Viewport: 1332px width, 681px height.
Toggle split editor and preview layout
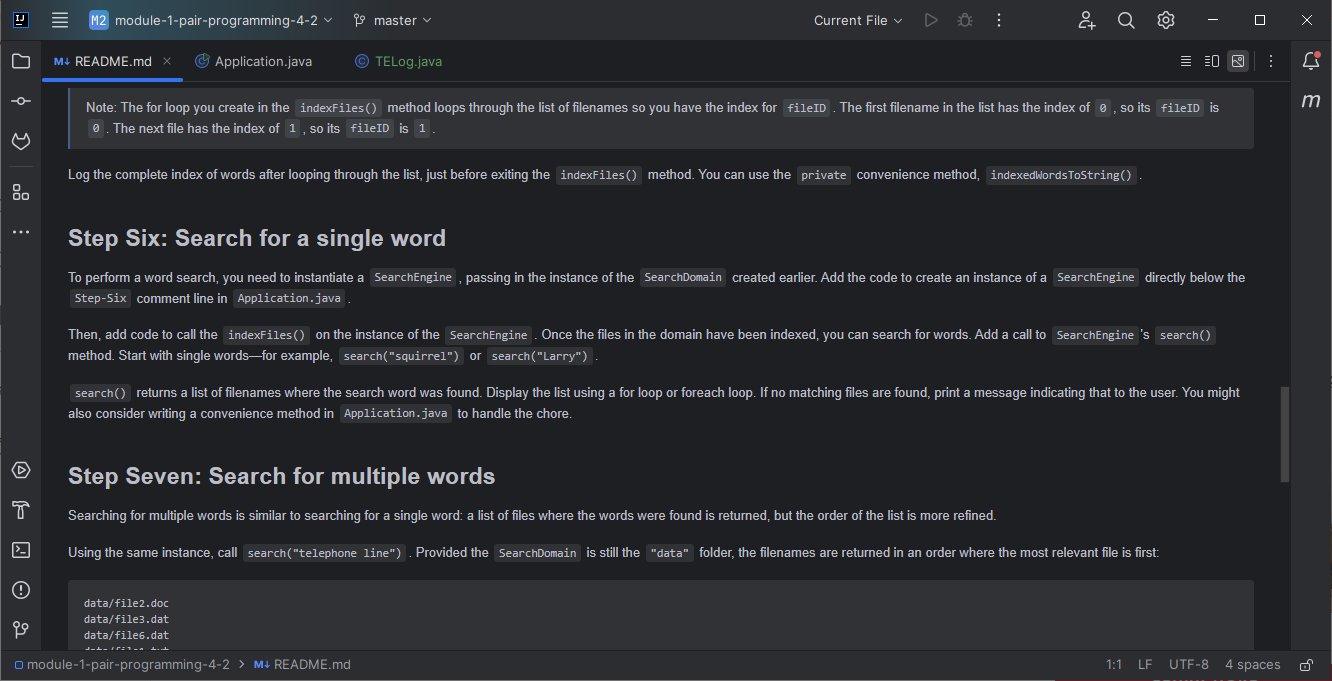(x=1211, y=61)
